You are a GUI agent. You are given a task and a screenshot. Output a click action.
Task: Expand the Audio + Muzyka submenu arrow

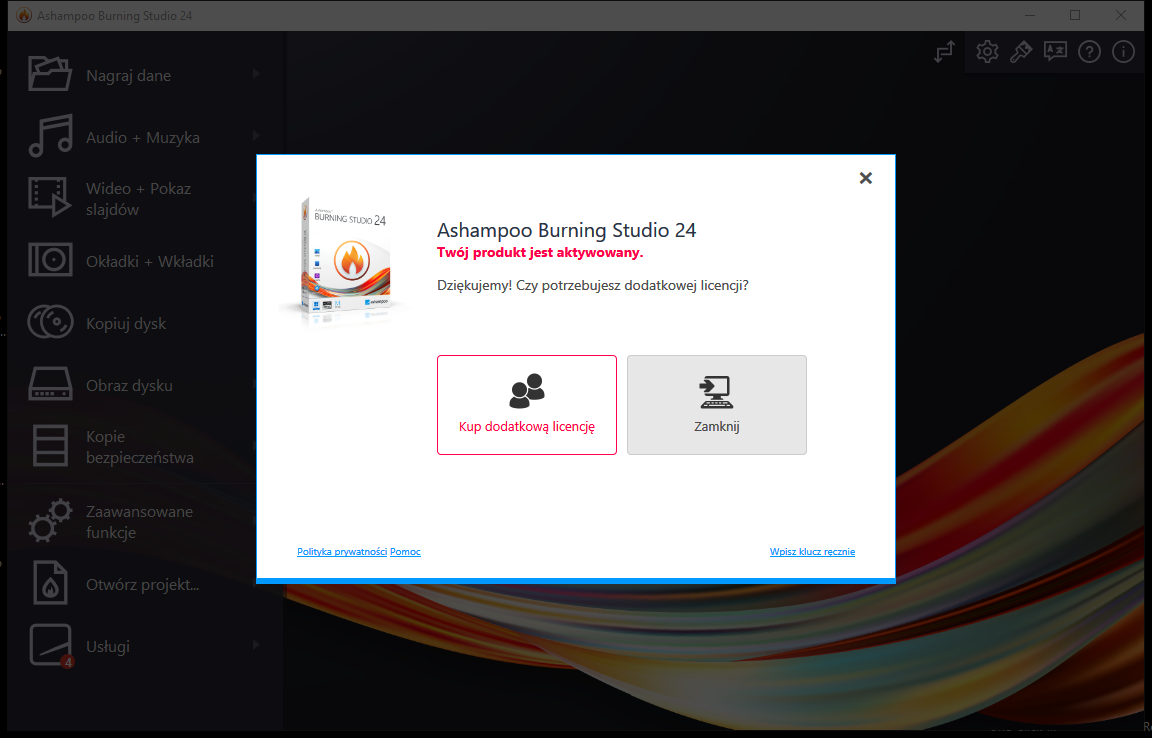(x=256, y=136)
